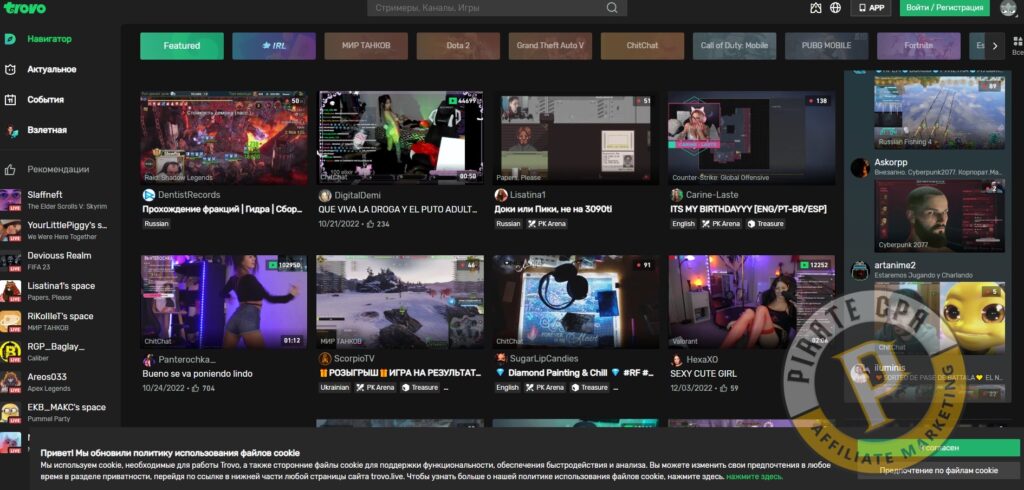Open the Навигатор menu item

click(50, 39)
